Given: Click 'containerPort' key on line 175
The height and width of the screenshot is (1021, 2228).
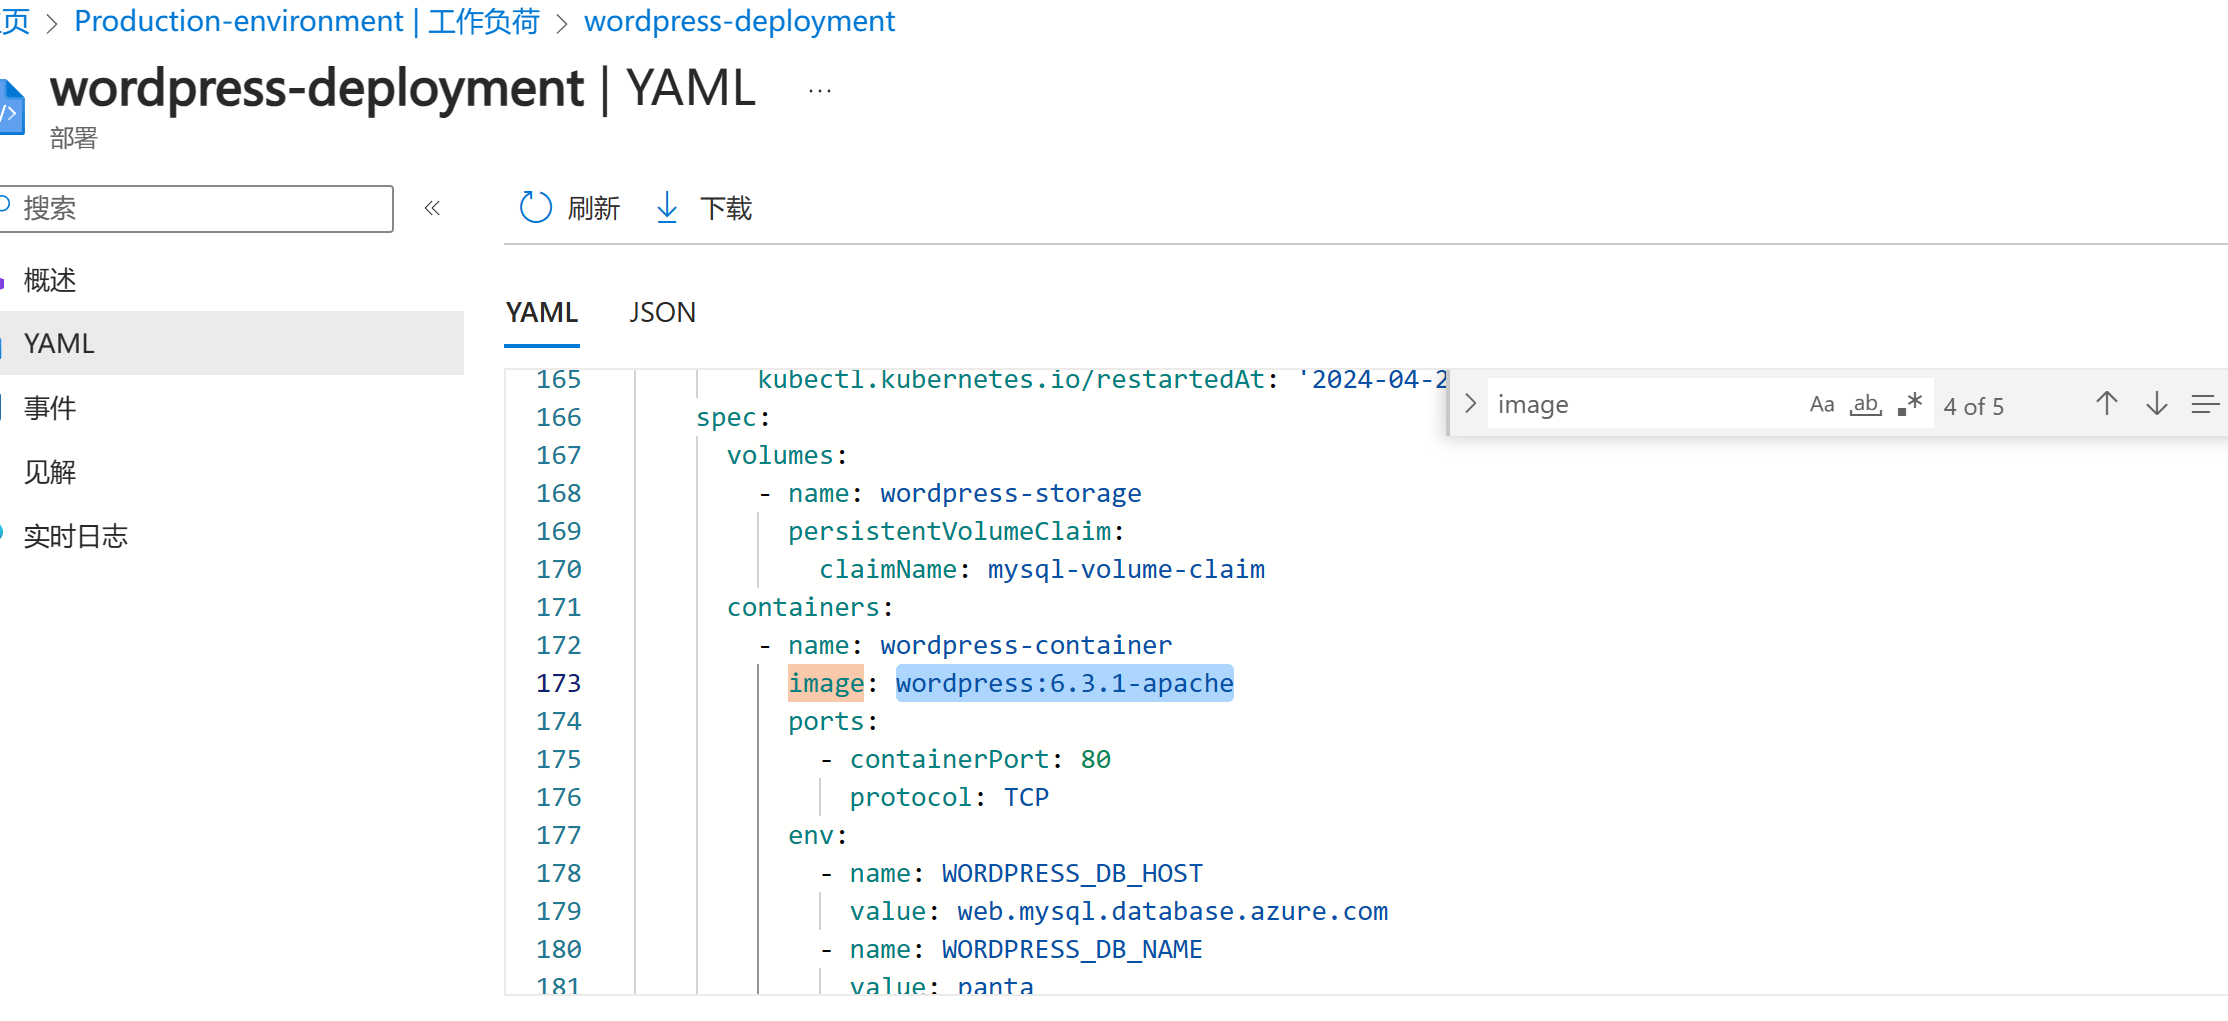Looking at the screenshot, I should (x=949, y=759).
